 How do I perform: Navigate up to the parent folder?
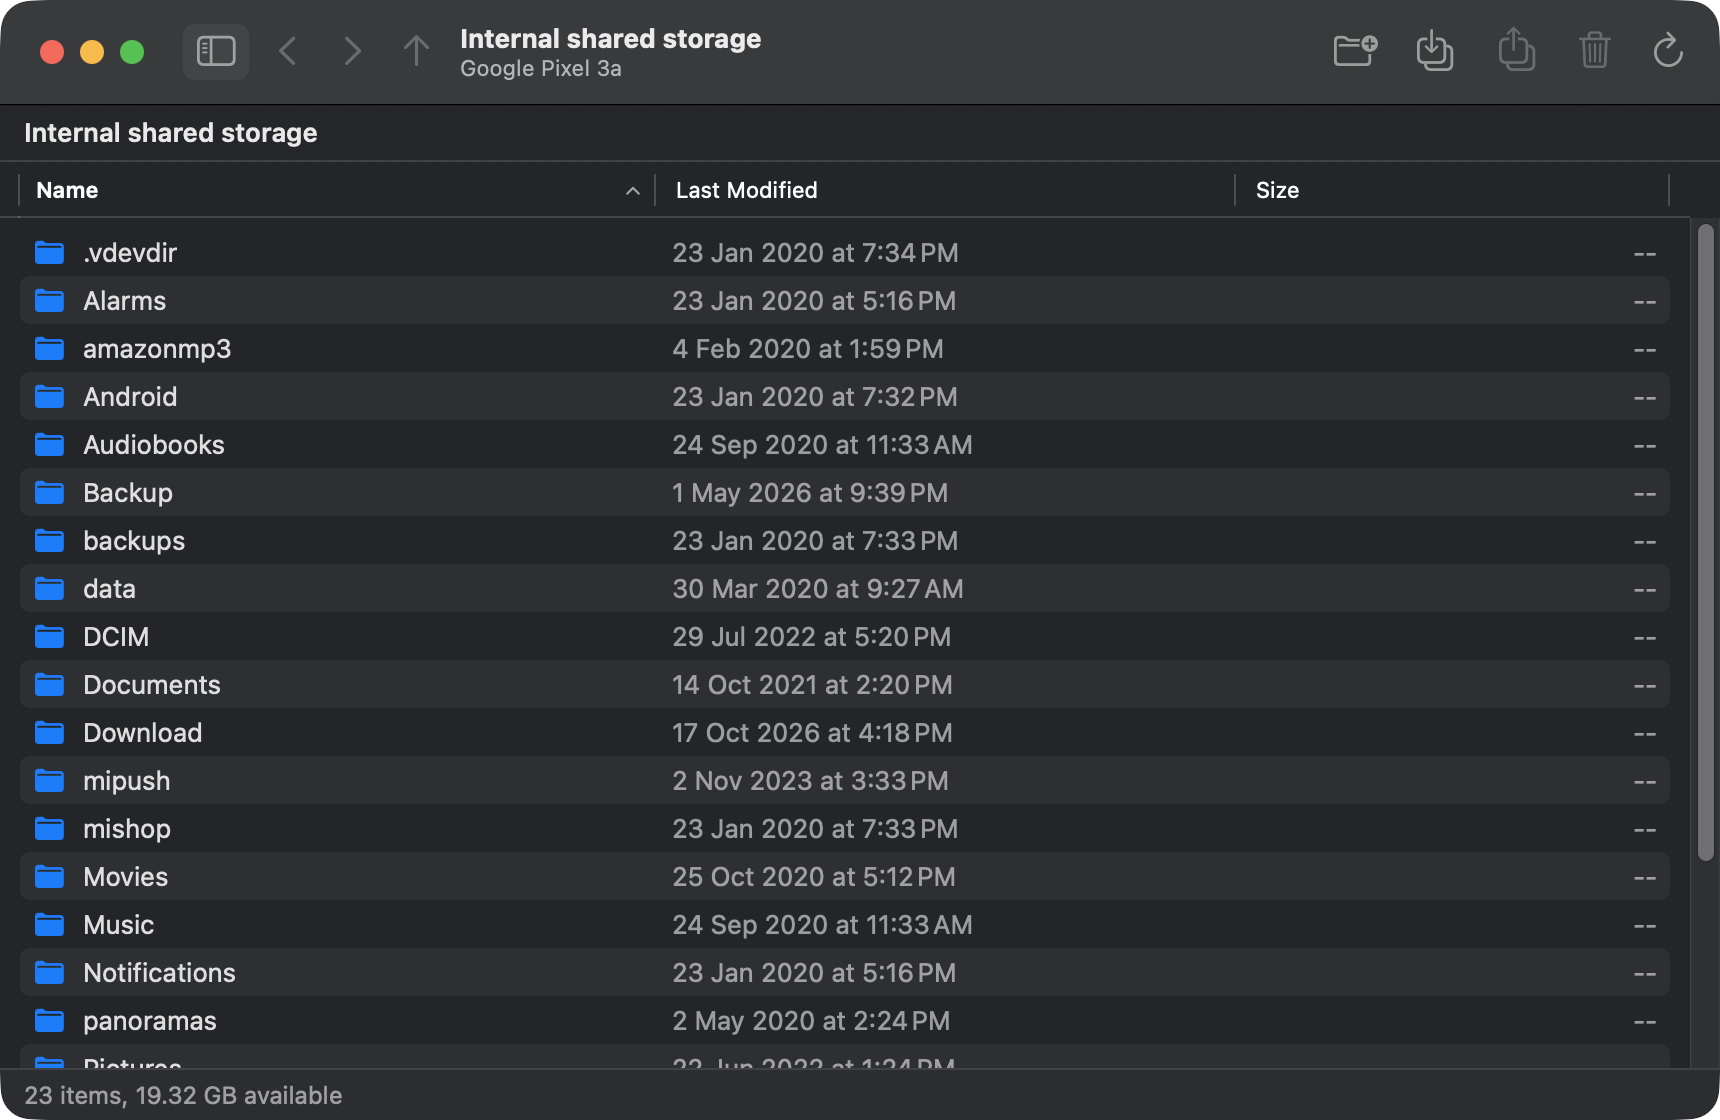point(416,51)
